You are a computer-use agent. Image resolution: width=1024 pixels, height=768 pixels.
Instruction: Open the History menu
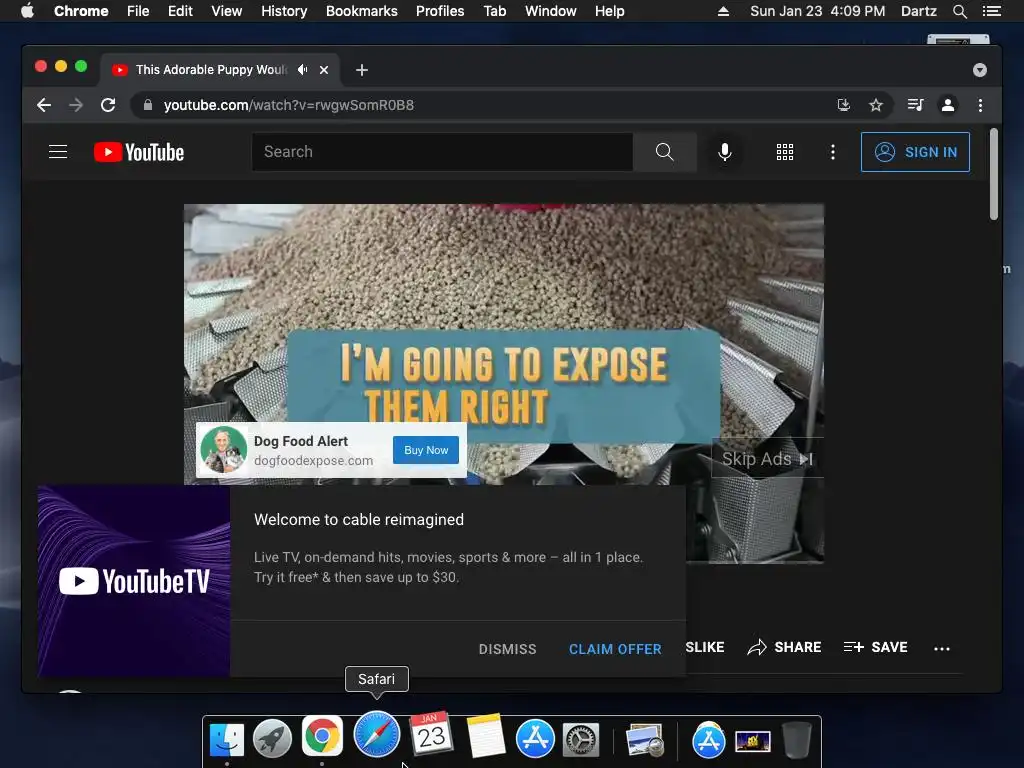(x=284, y=11)
